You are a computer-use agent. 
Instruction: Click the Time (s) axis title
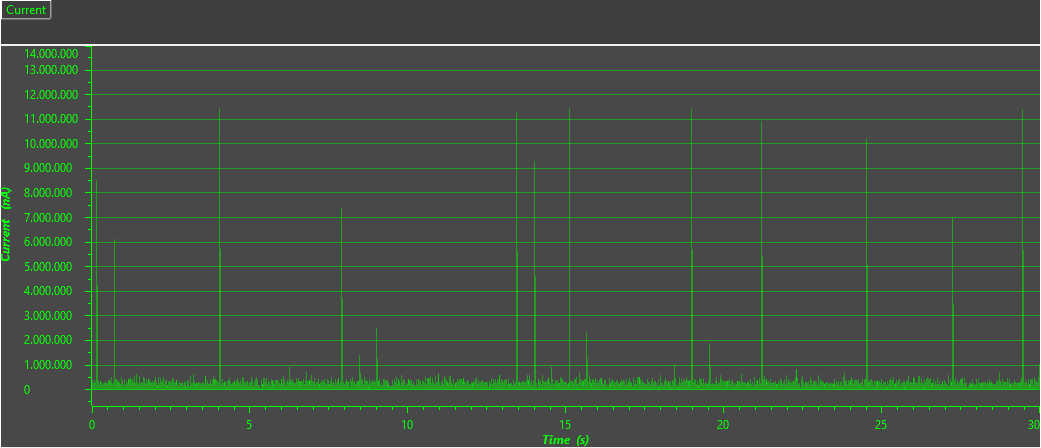click(x=565, y=440)
